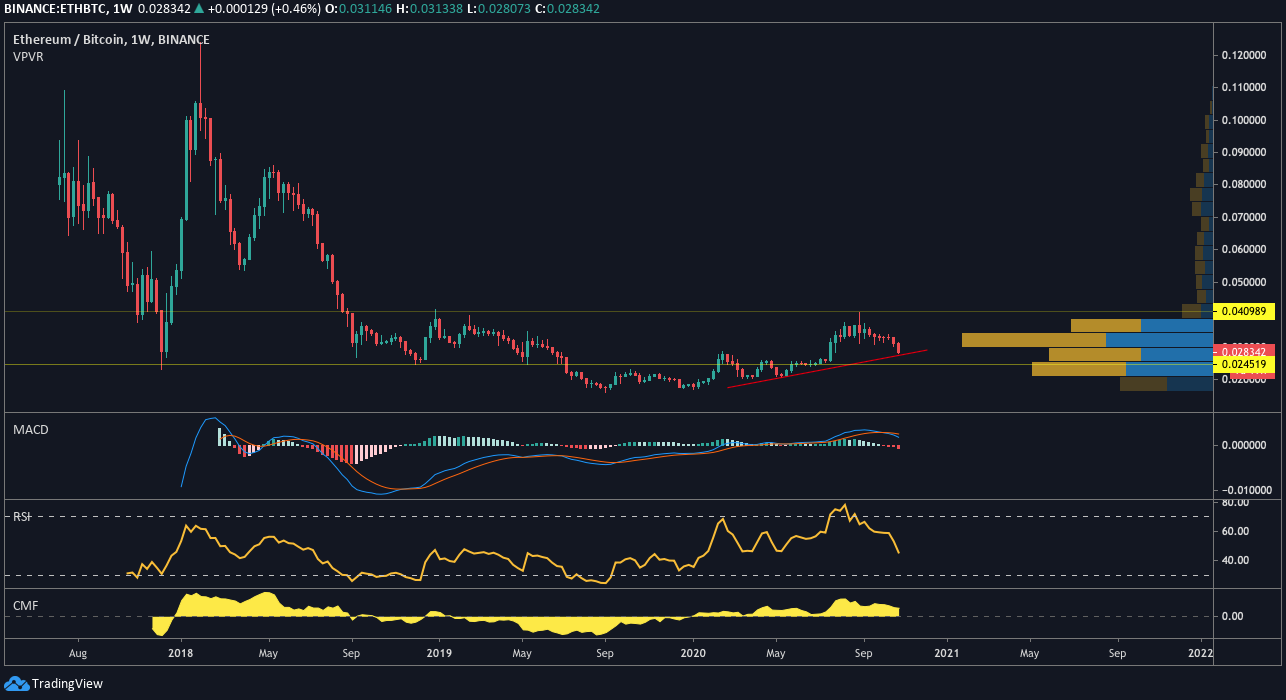Click the 80.00 RSI axis value
This screenshot has height=700, width=1286.
1236,503
